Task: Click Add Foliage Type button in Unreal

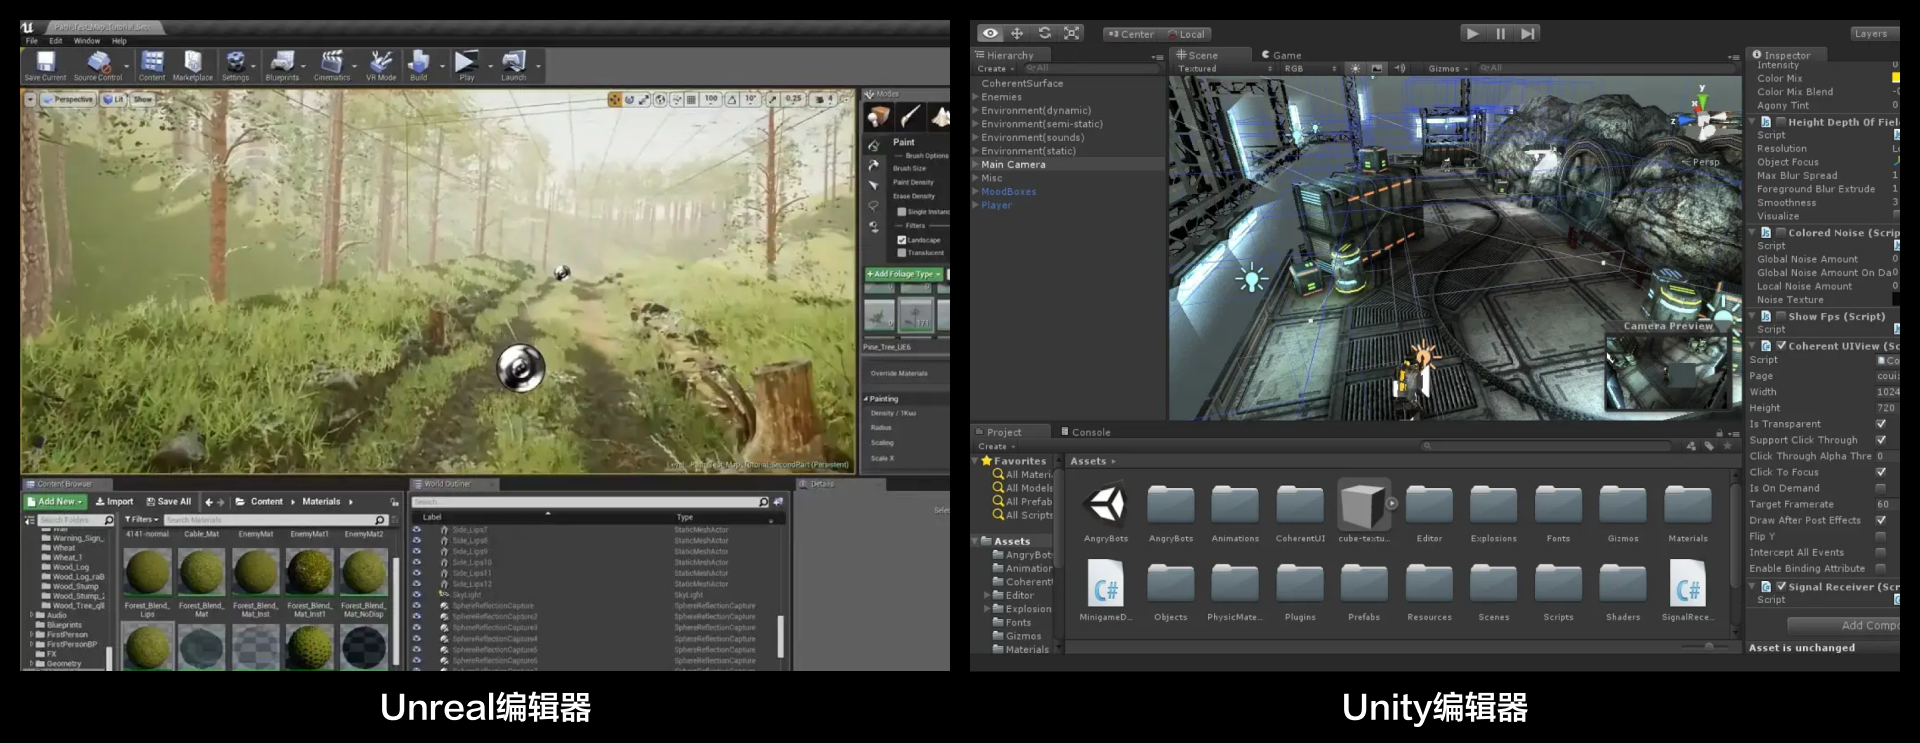Action: (904, 274)
